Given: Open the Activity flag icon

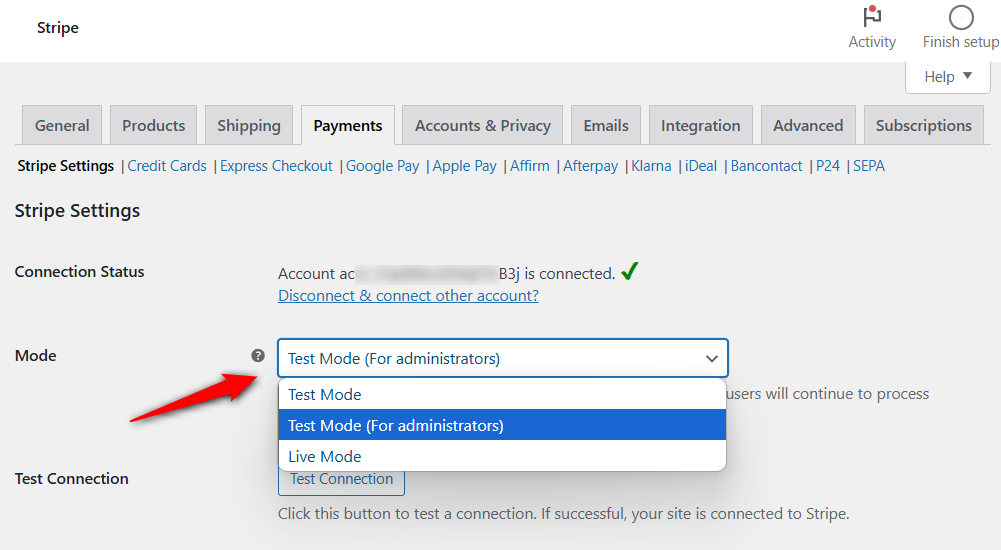Looking at the screenshot, I should (871, 17).
